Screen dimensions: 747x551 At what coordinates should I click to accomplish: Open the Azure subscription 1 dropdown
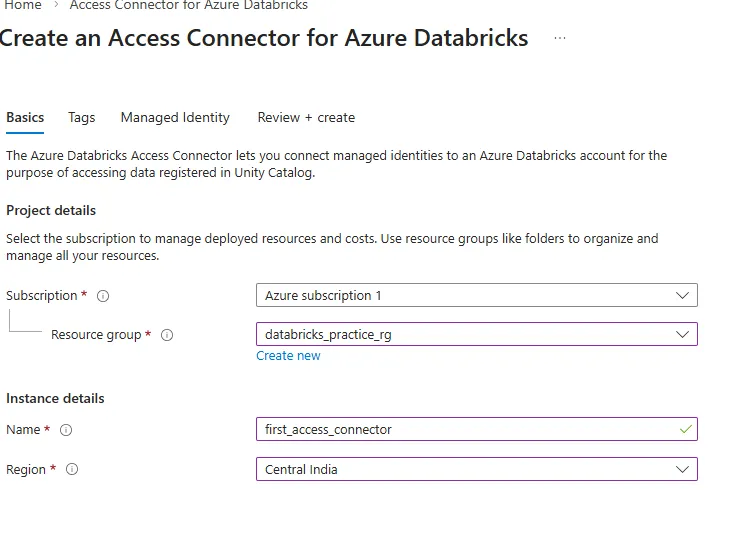(476, 295)
